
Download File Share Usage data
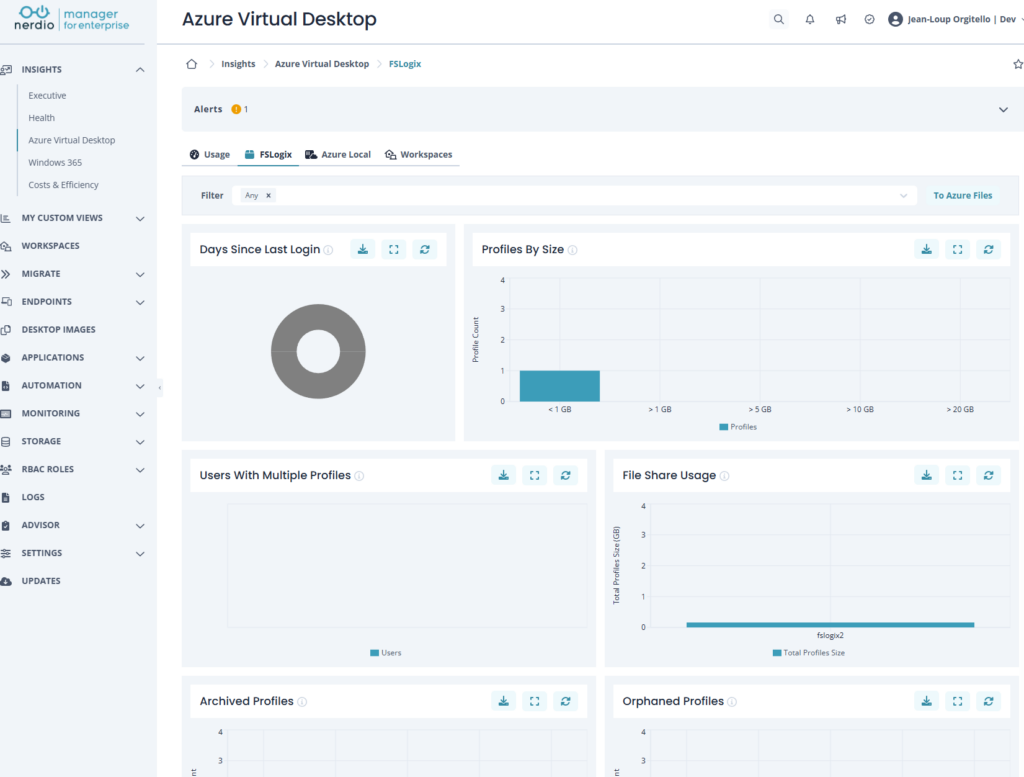(x=926, y=475)
